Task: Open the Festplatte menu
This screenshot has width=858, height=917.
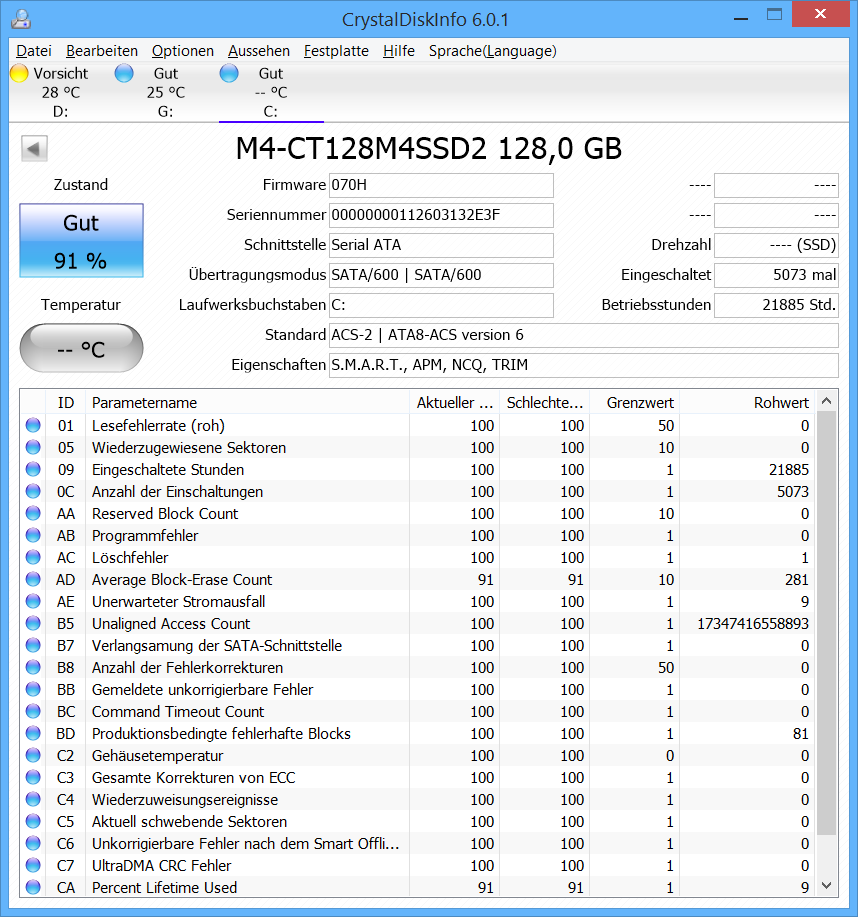Action: point(336,51)
